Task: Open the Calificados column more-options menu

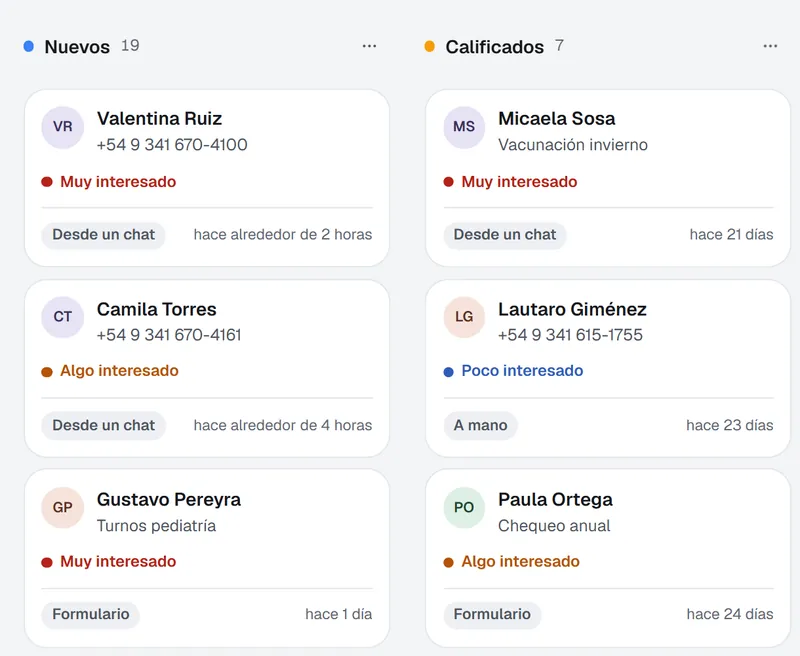Action: (770, 46)
